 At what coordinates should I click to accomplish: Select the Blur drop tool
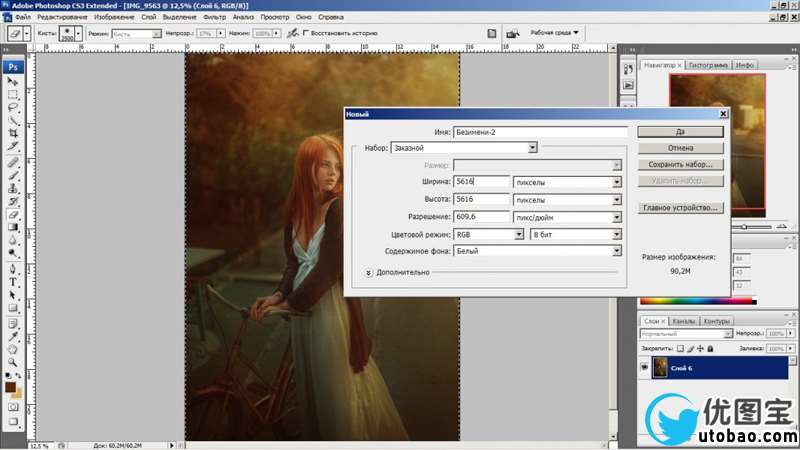click(x=13, y=240)
